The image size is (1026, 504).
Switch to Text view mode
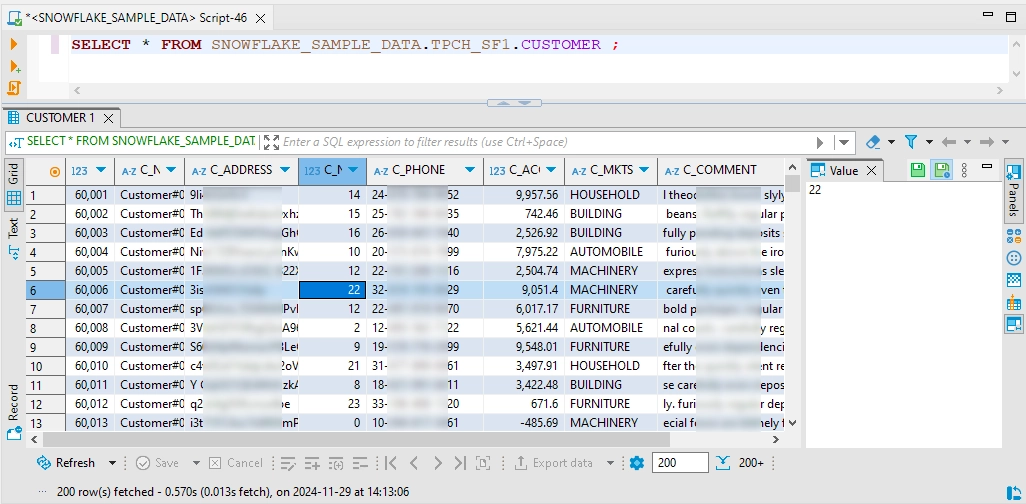pos(14,239)
